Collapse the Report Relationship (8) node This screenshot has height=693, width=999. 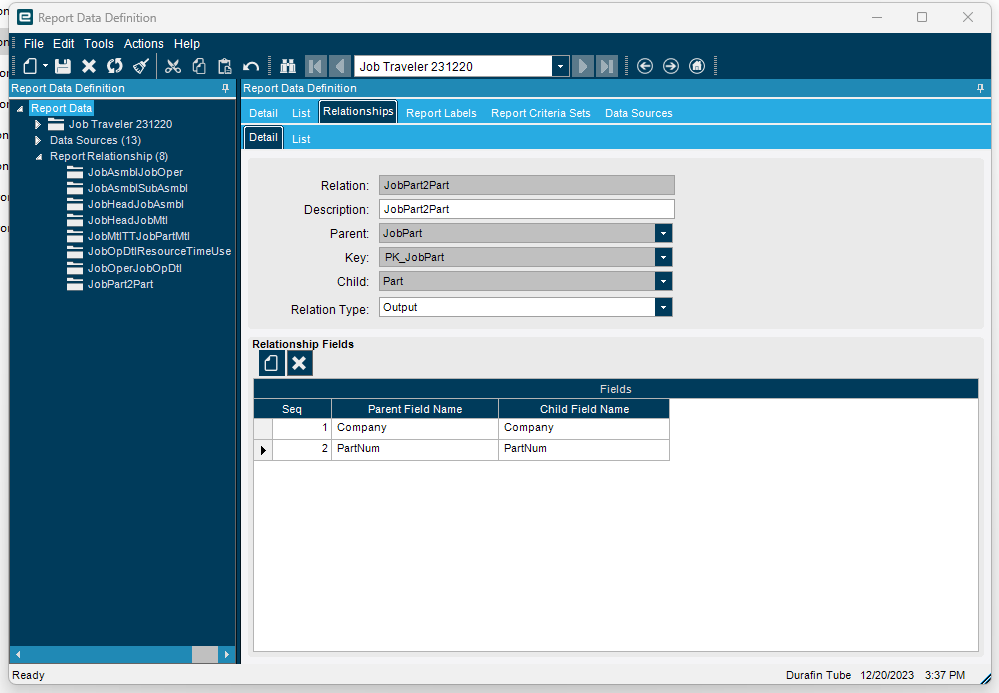pyautogui.click(x=38, y=156)
